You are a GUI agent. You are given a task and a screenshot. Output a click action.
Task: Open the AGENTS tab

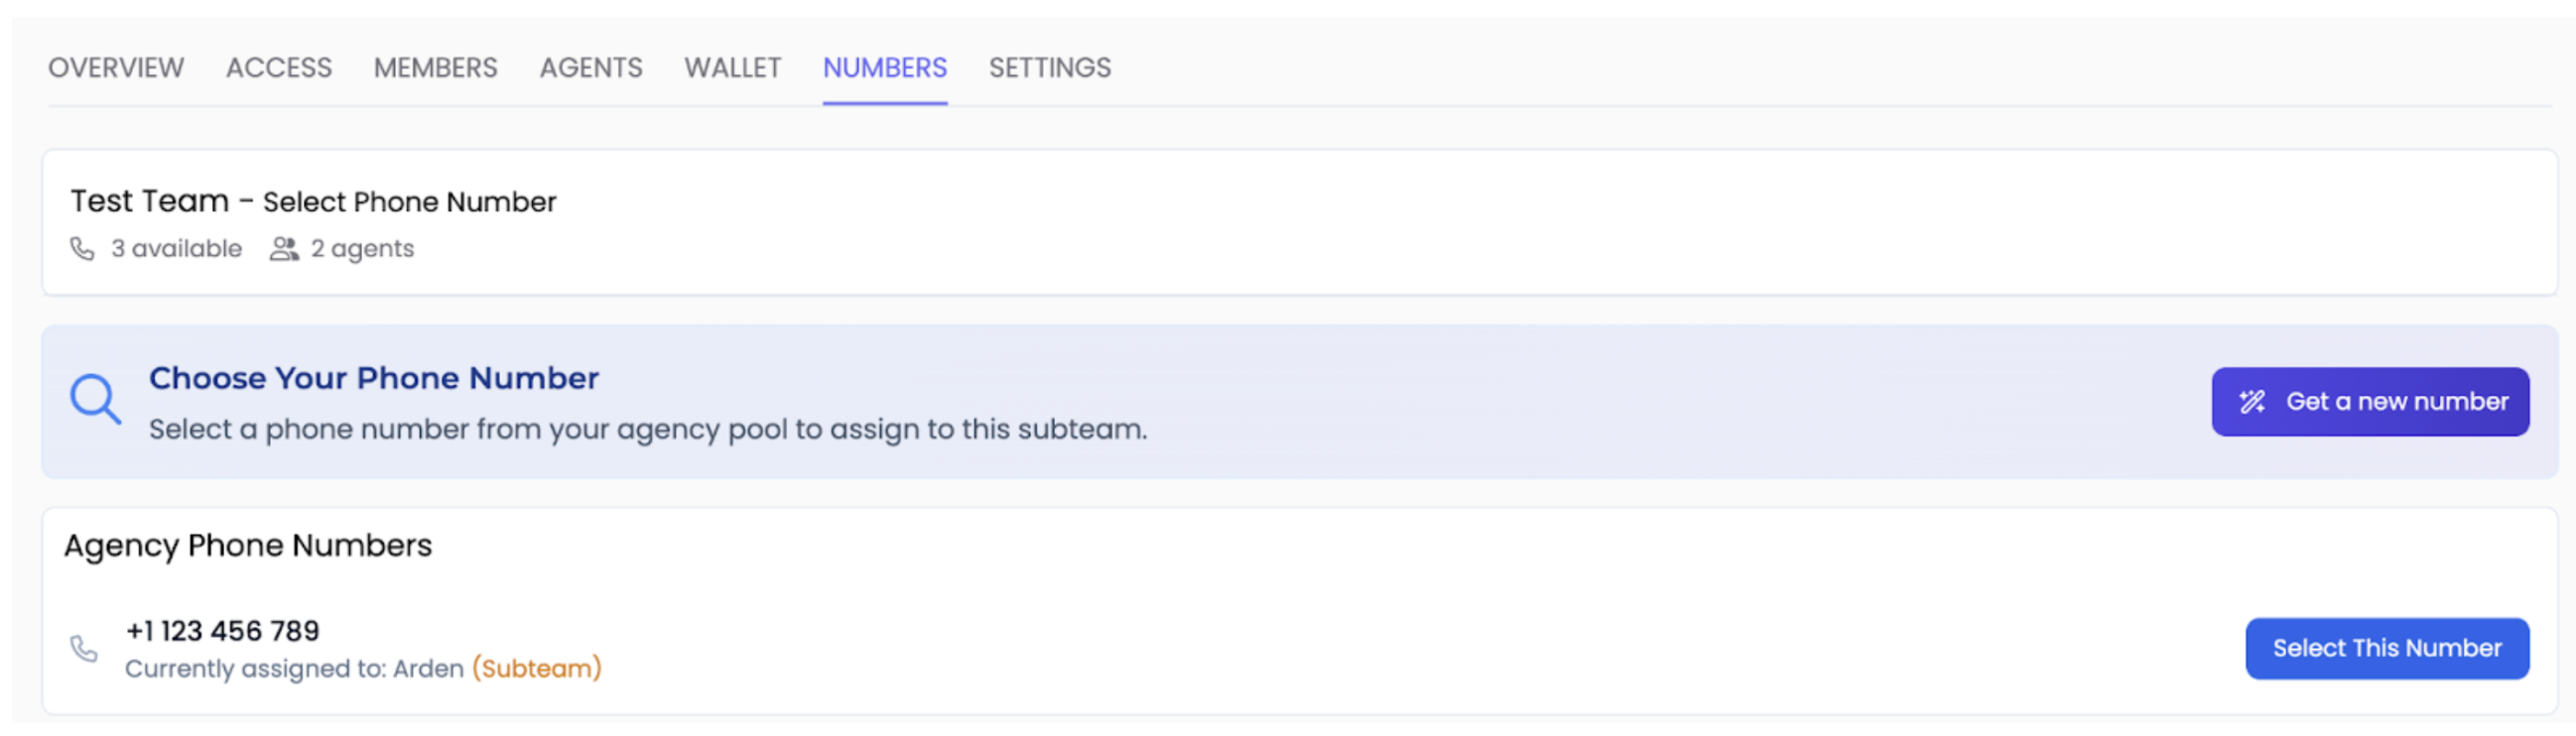coord(591,67)
